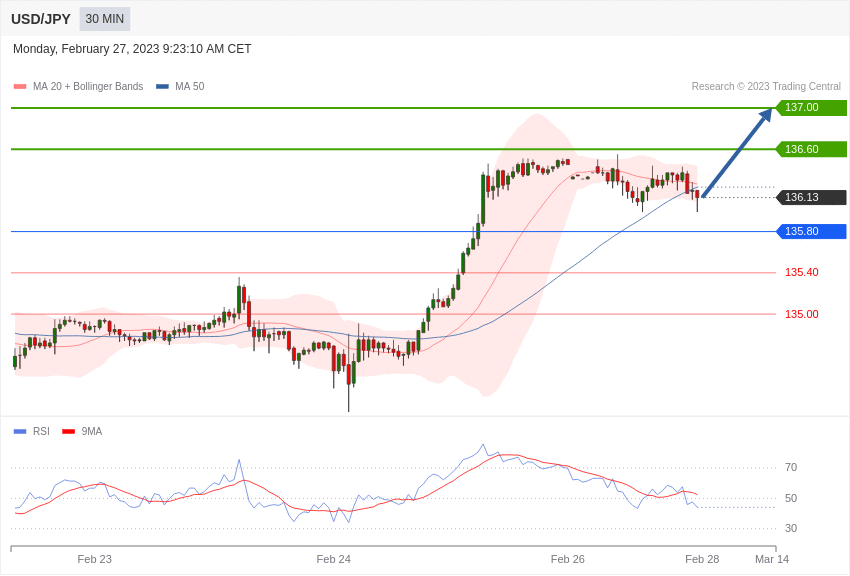
Task: Click the Feb 24 date axis label
Action: tap(333, 559)
